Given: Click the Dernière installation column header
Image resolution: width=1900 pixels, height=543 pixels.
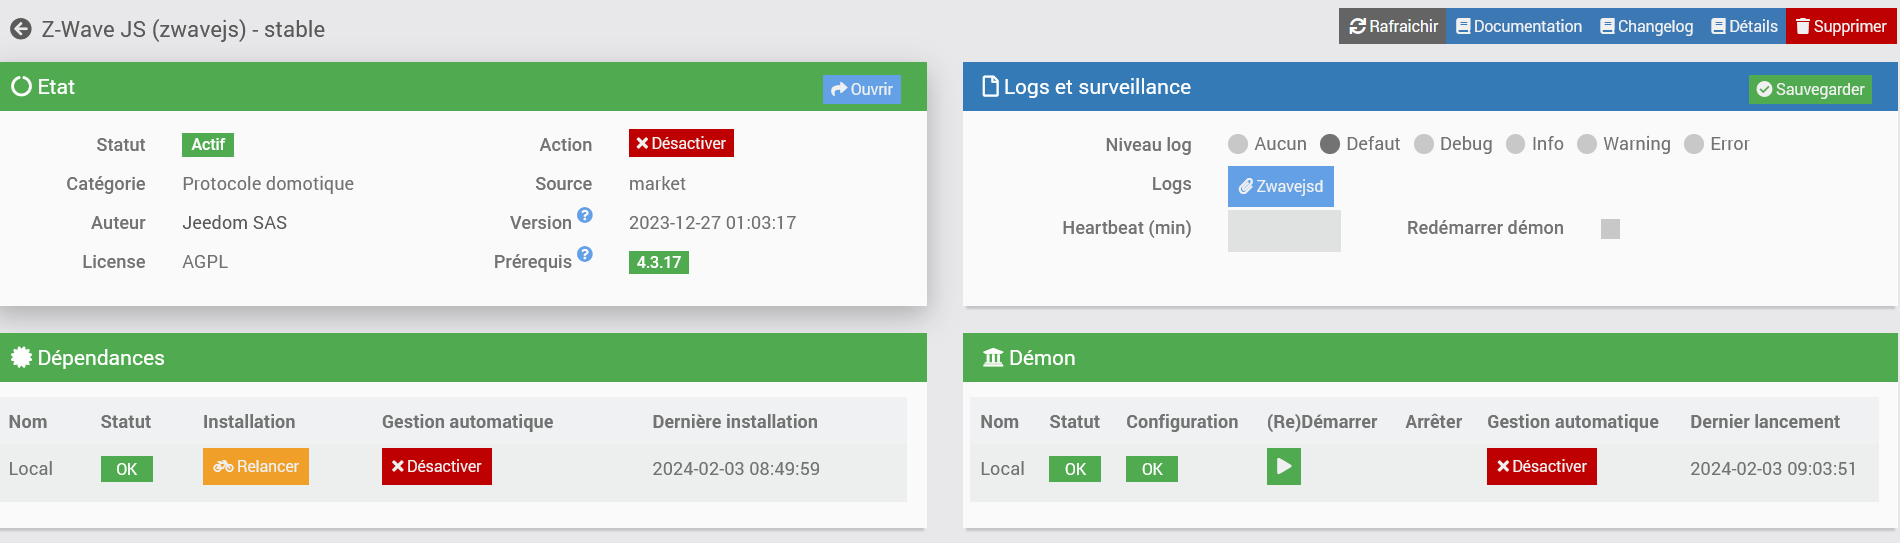Looking at the screenshot, I should [x=735, y=422].
